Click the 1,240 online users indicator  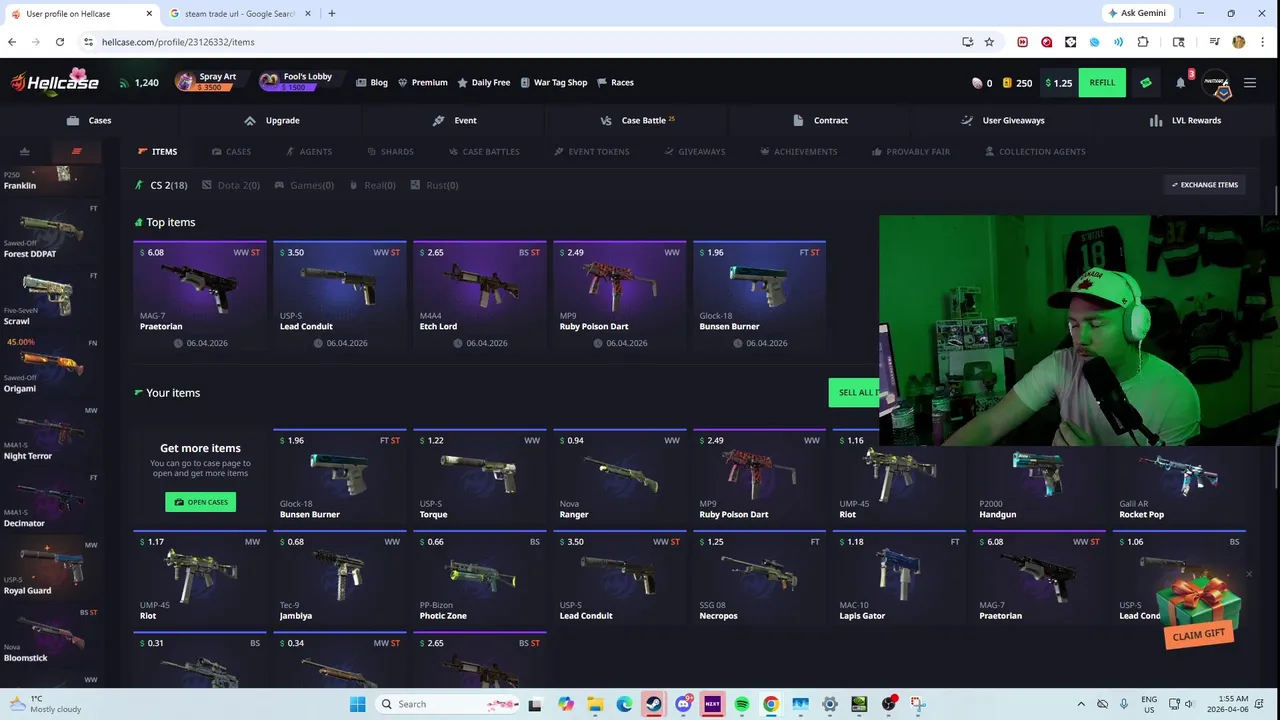pyautogui.click(x=139, y=83)
